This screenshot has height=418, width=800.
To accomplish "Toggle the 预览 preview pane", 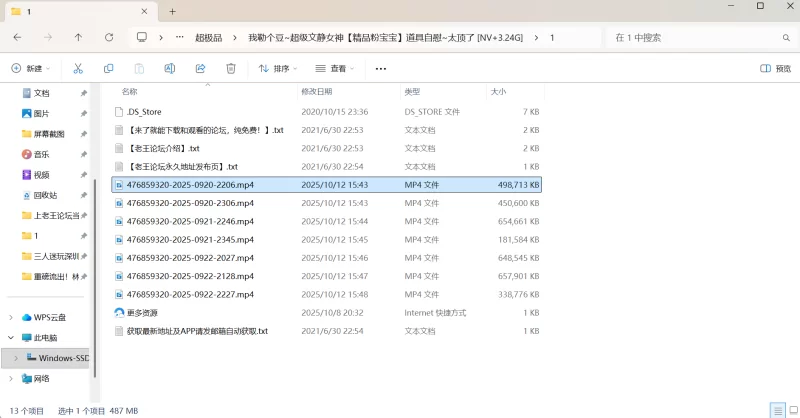I will tap(775, 69).
